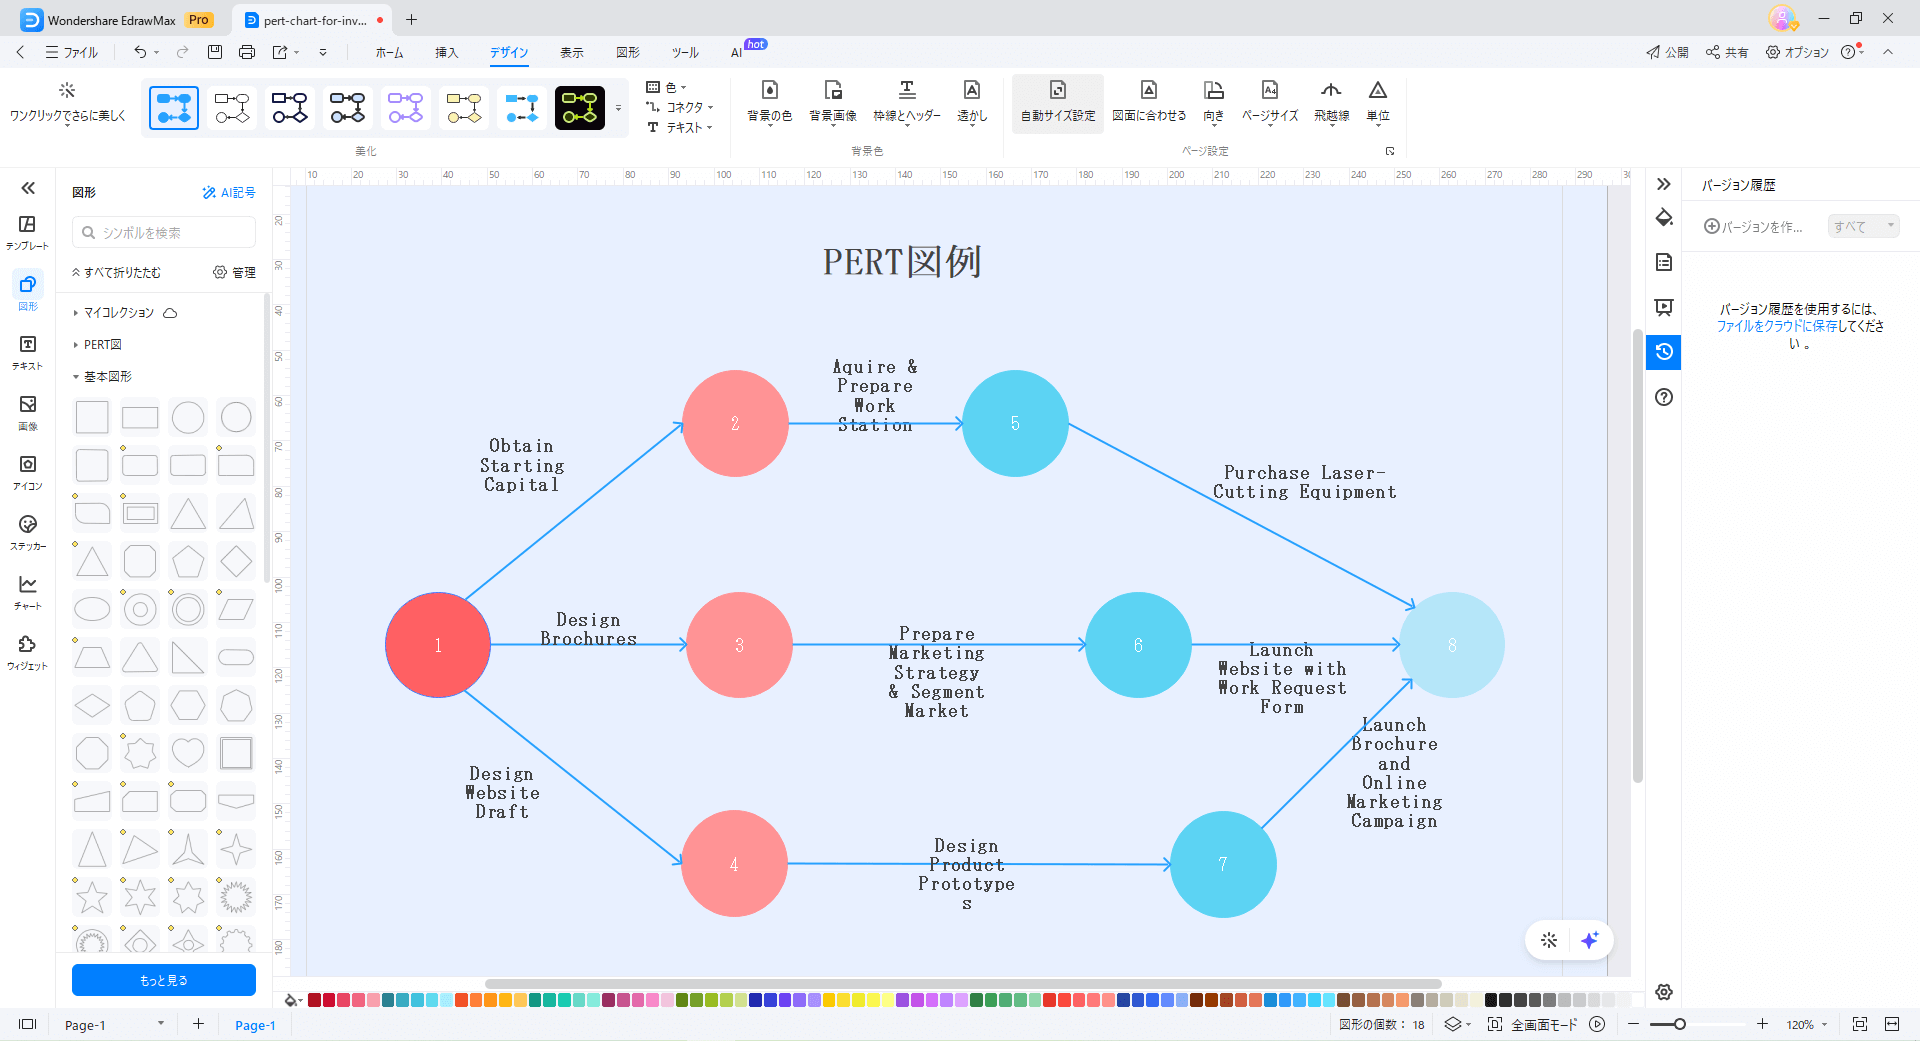This screenshot has height=1041, width=1920.
Task: Open the Export icon in quick toolbar
Action: (280, 52)
